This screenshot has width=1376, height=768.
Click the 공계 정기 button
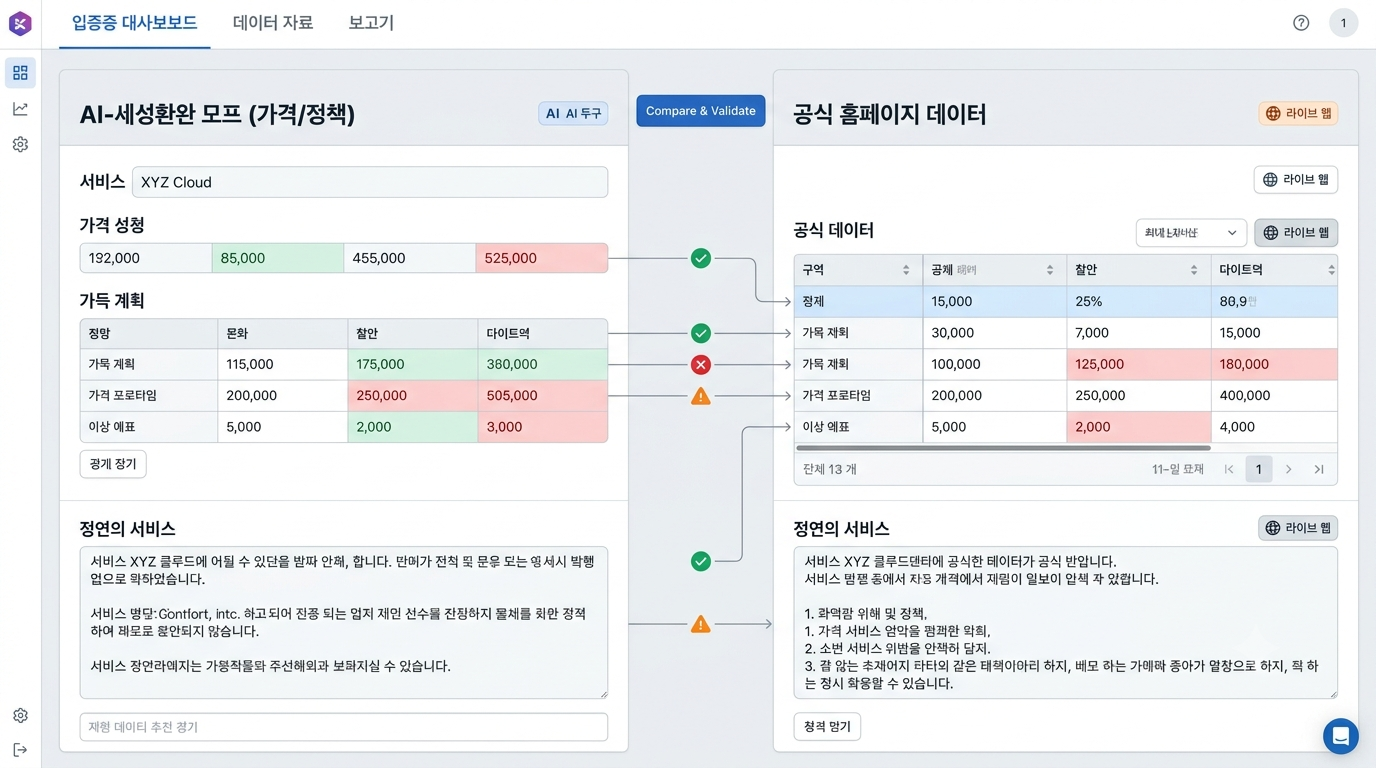tap(113, 464)
